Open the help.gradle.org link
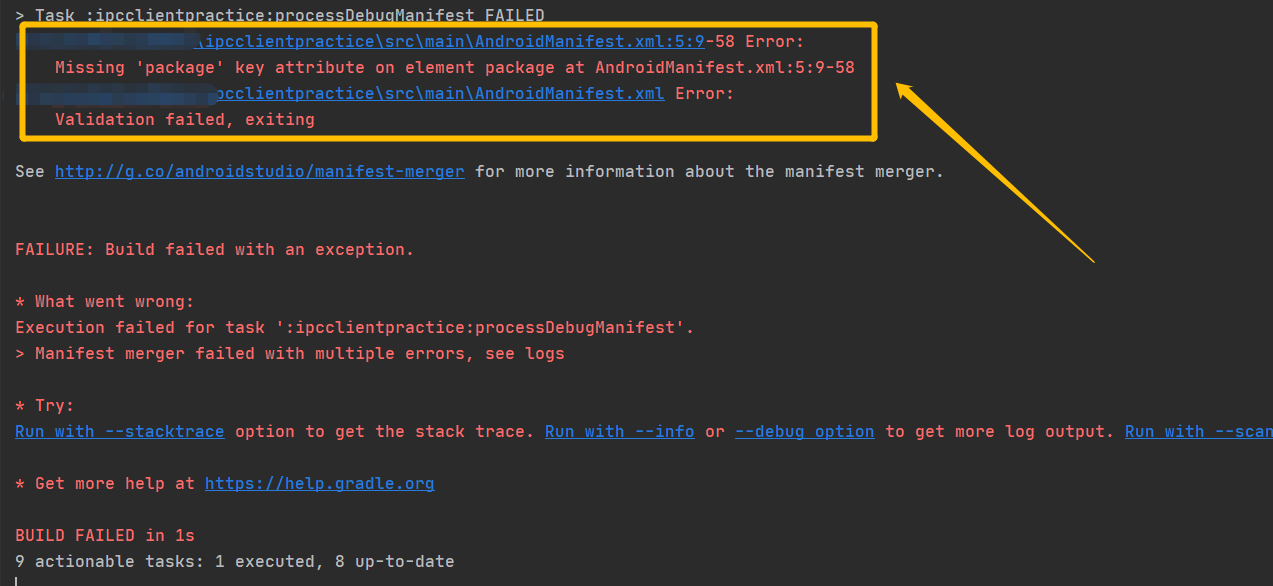Screen dimensions: 1273x586 pos(320,484)
